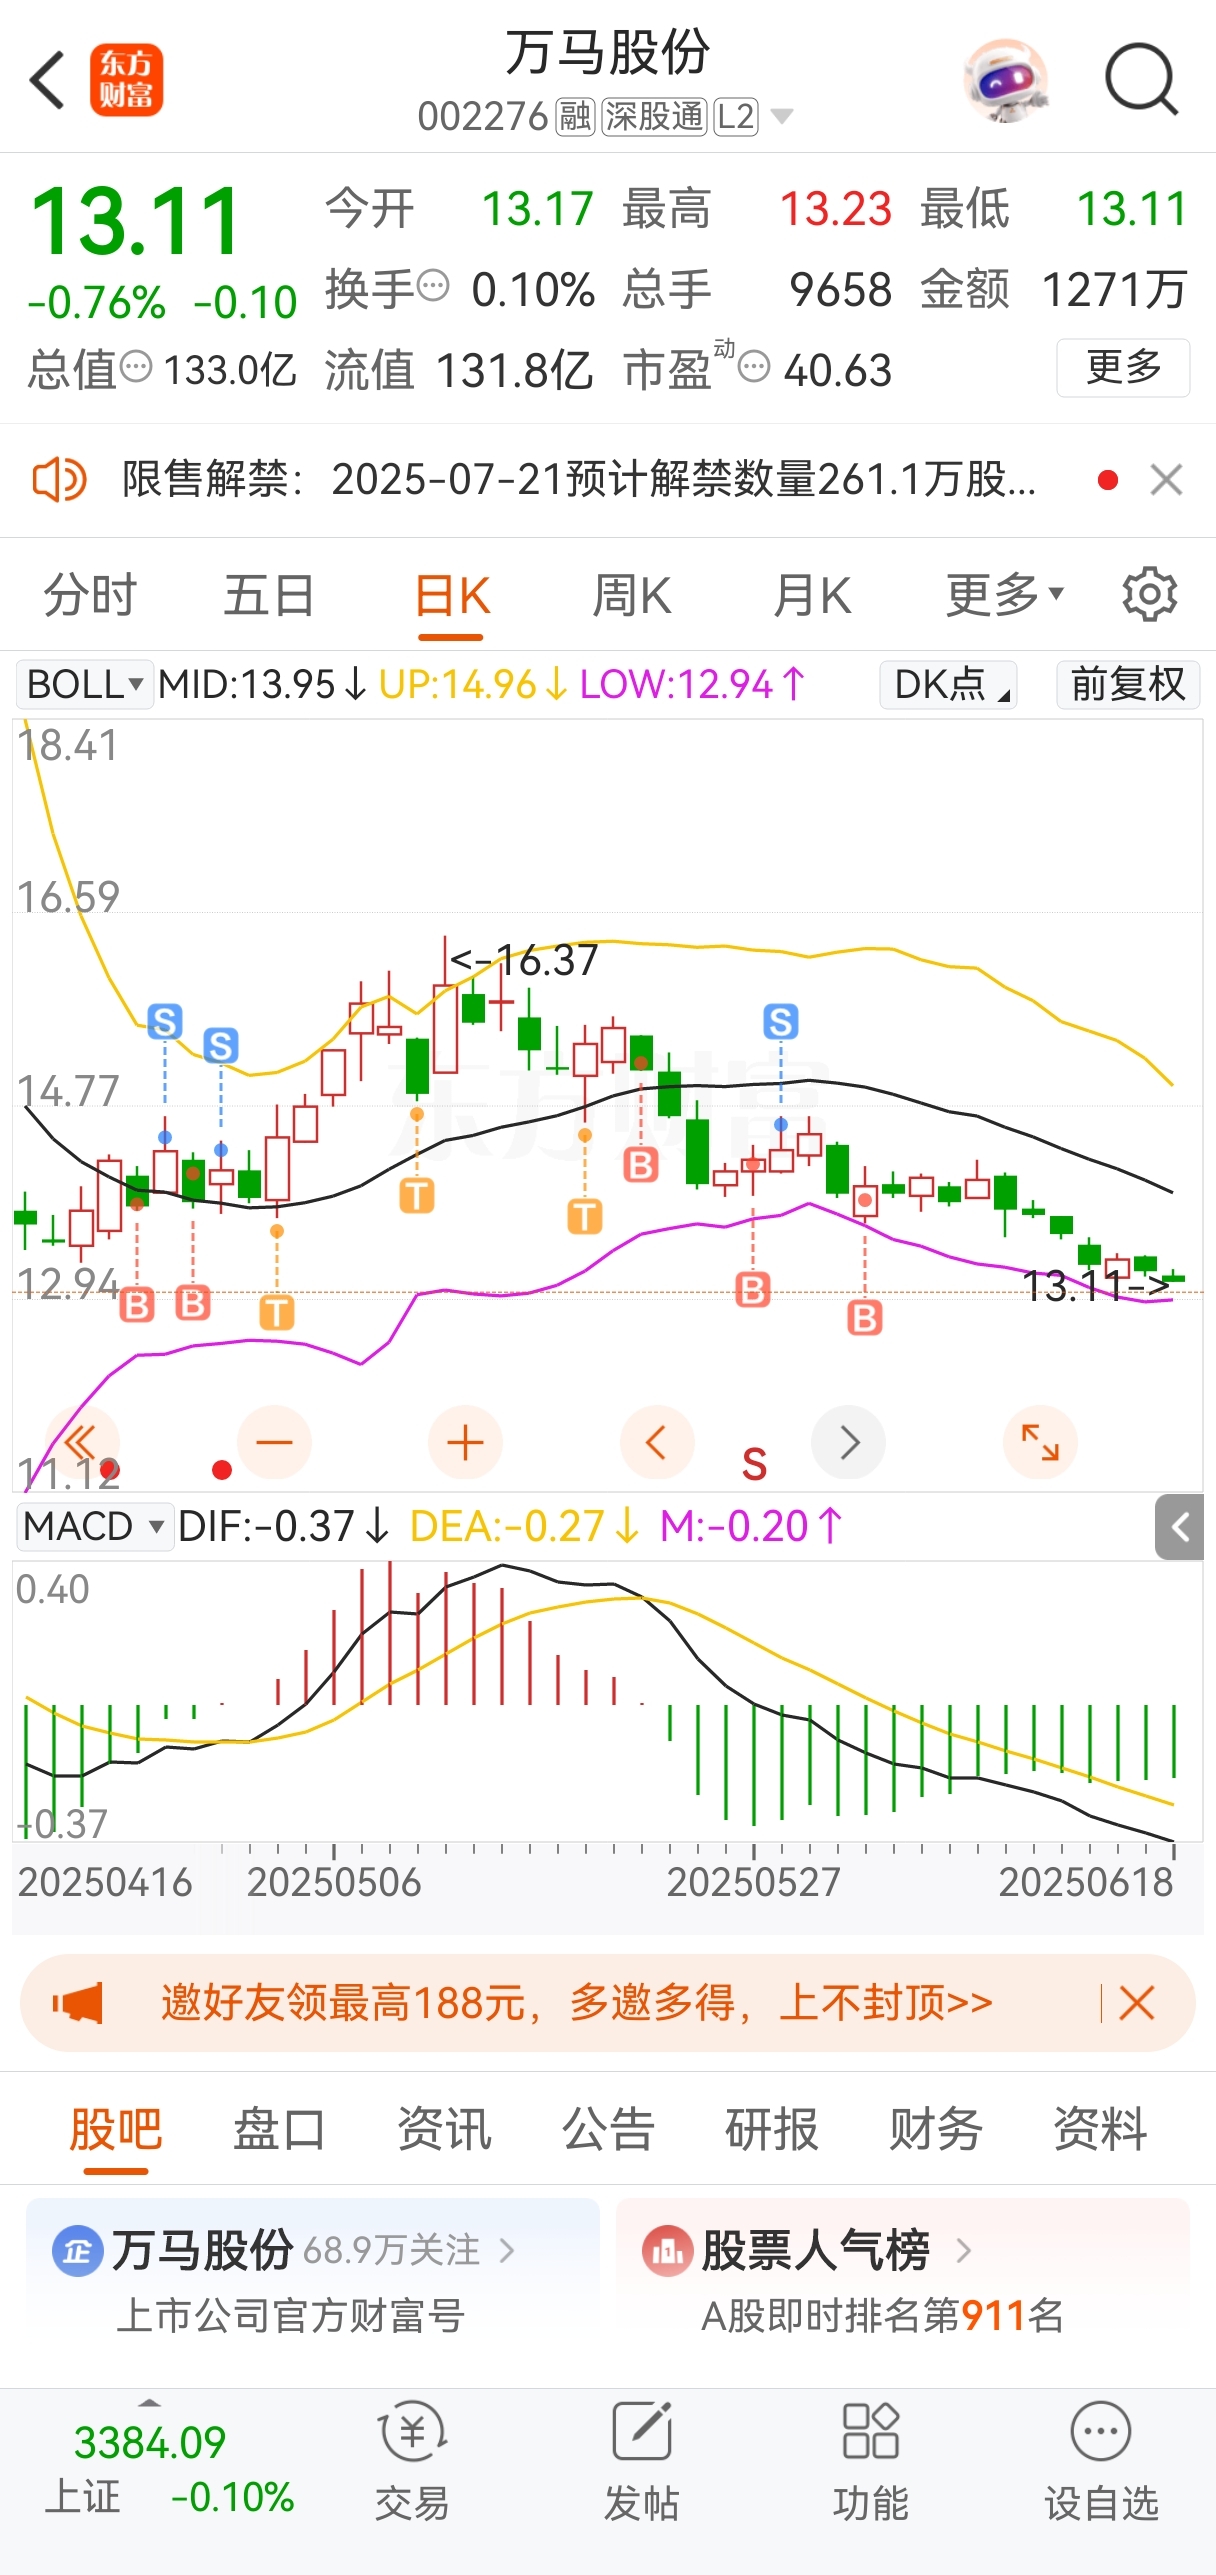Close the invite friends banner
Viewport: 1216px width, 2575px height.
[x=1137, y=2003]
